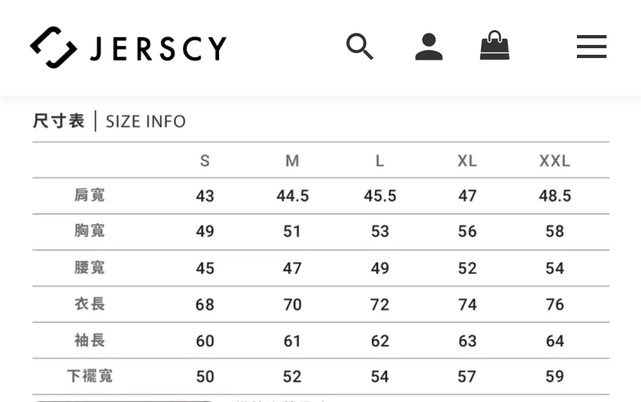Pick the XXL size column header
This screenshot has width=641, height=402.
(x=554, y=160)
